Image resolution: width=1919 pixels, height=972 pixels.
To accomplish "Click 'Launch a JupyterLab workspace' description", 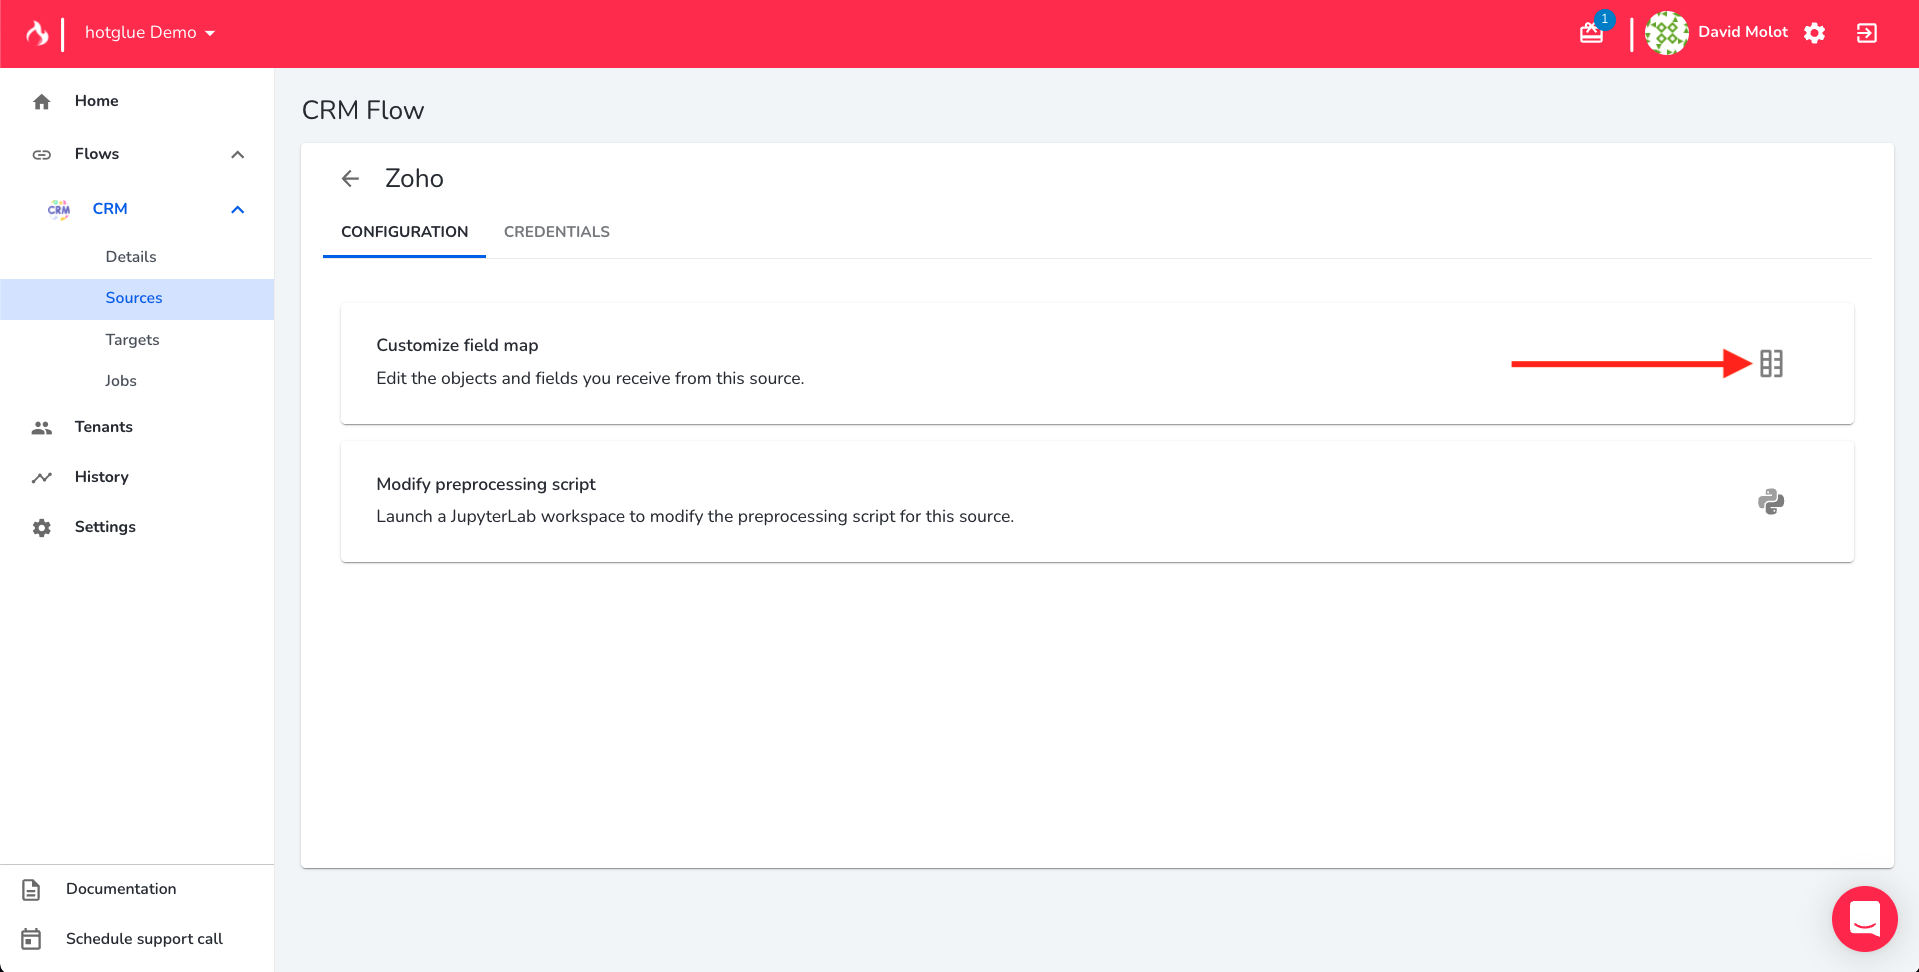I will (695, 516).
